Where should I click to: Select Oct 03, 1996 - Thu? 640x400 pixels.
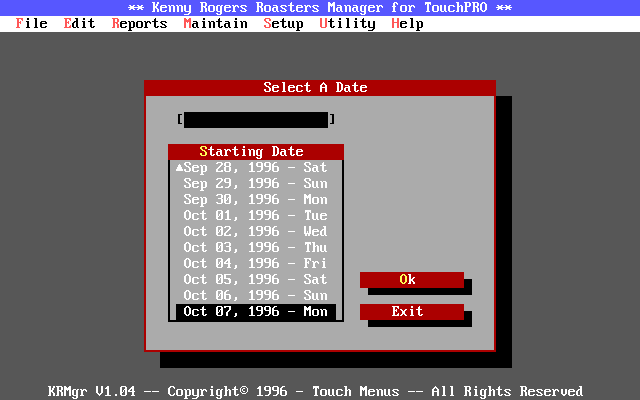(256, 247)
